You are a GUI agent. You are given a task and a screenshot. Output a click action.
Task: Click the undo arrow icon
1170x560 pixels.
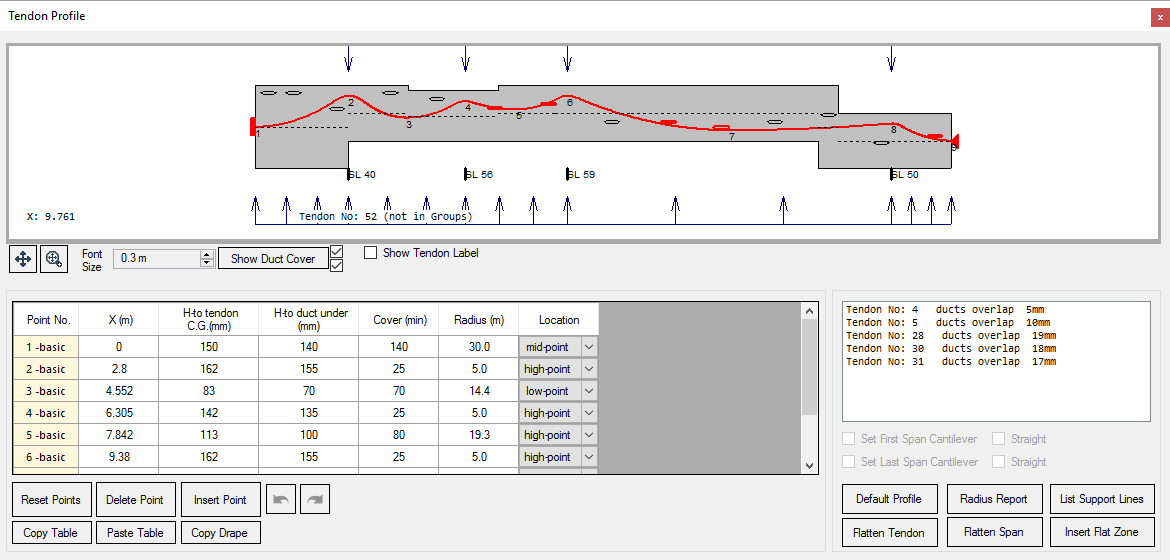coord(281,500)
